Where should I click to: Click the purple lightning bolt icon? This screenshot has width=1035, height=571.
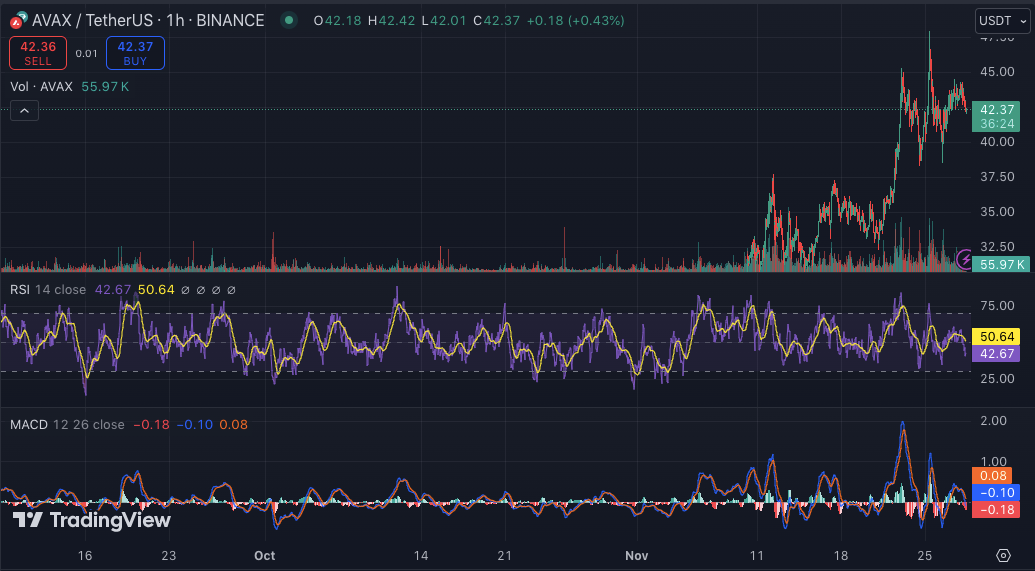pyautogui.click(x=964, y=258)
